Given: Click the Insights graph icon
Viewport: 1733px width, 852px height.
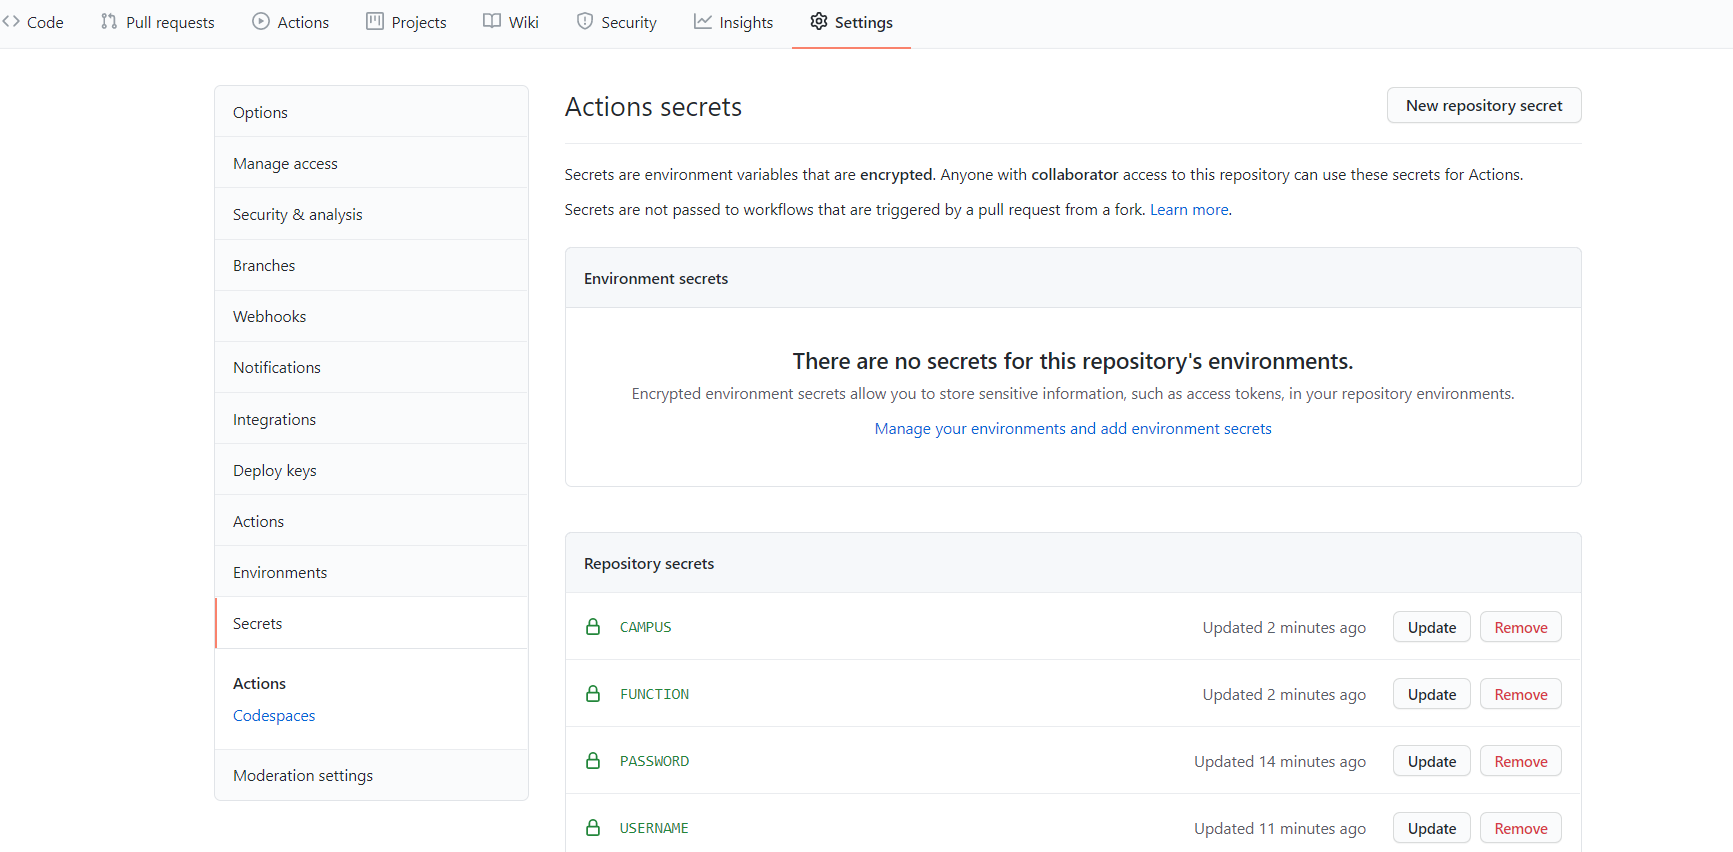Looking at the screenshot, I should pos(703,21).
